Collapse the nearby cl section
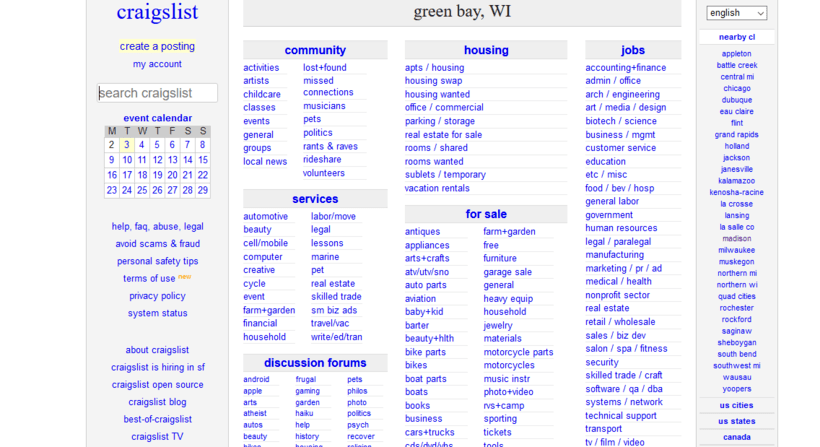This screenshot has height=447, width=820. [x=736, y=37]
